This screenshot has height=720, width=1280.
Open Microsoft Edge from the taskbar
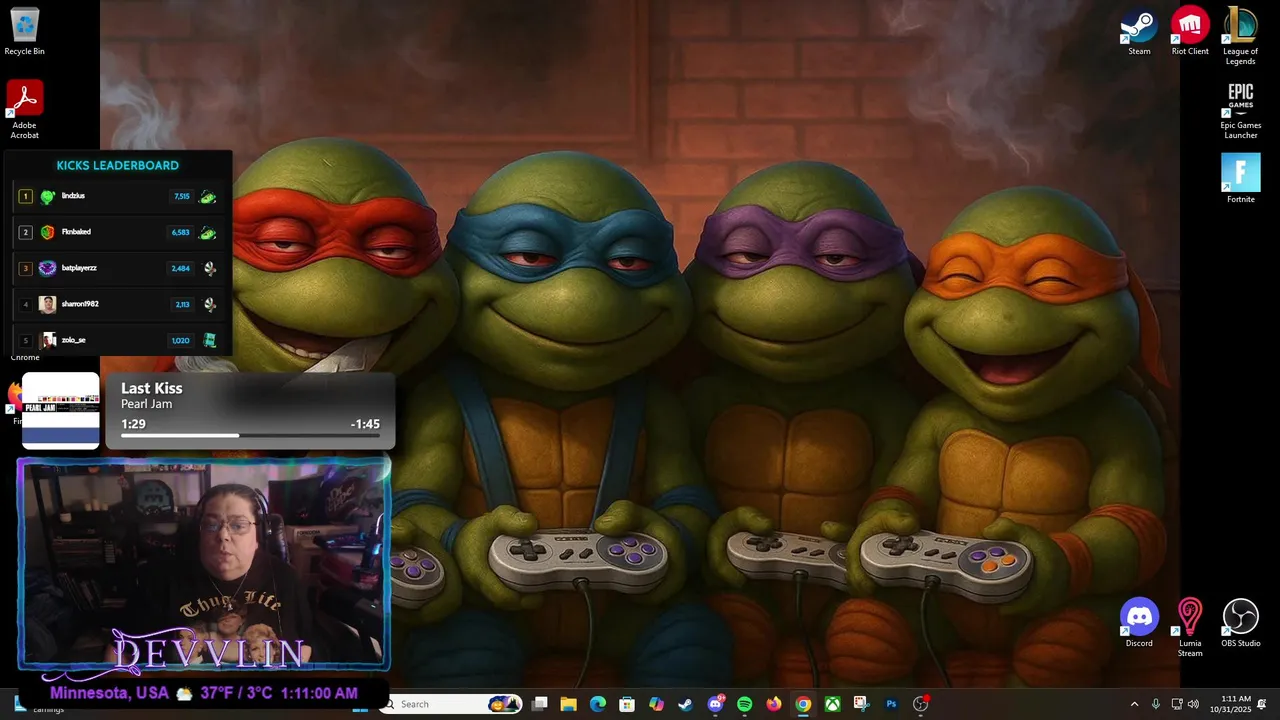598,704
